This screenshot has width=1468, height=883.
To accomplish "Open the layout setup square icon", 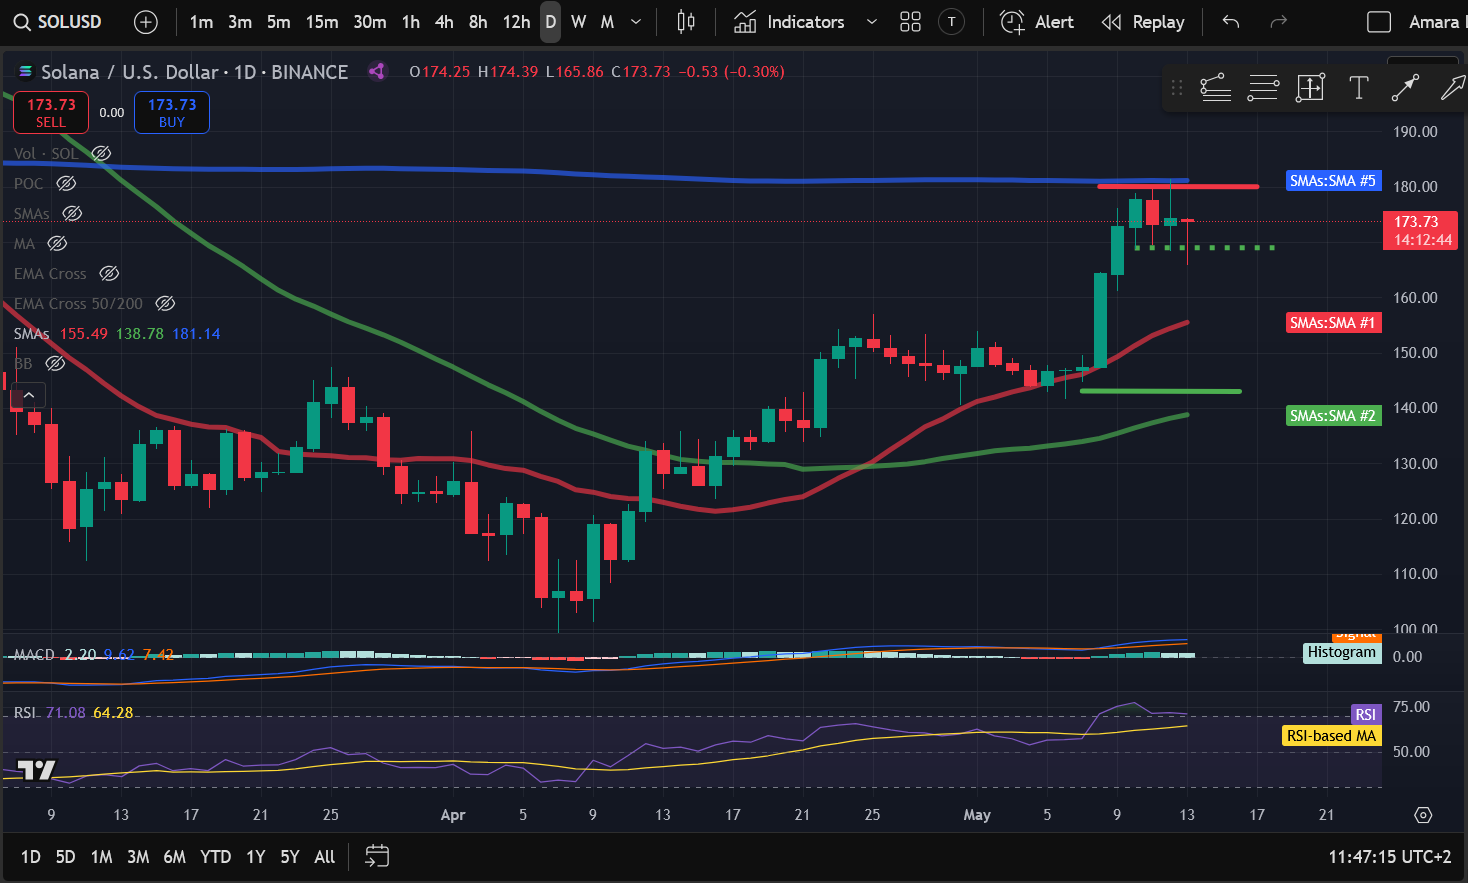I will coord(1379,22).
